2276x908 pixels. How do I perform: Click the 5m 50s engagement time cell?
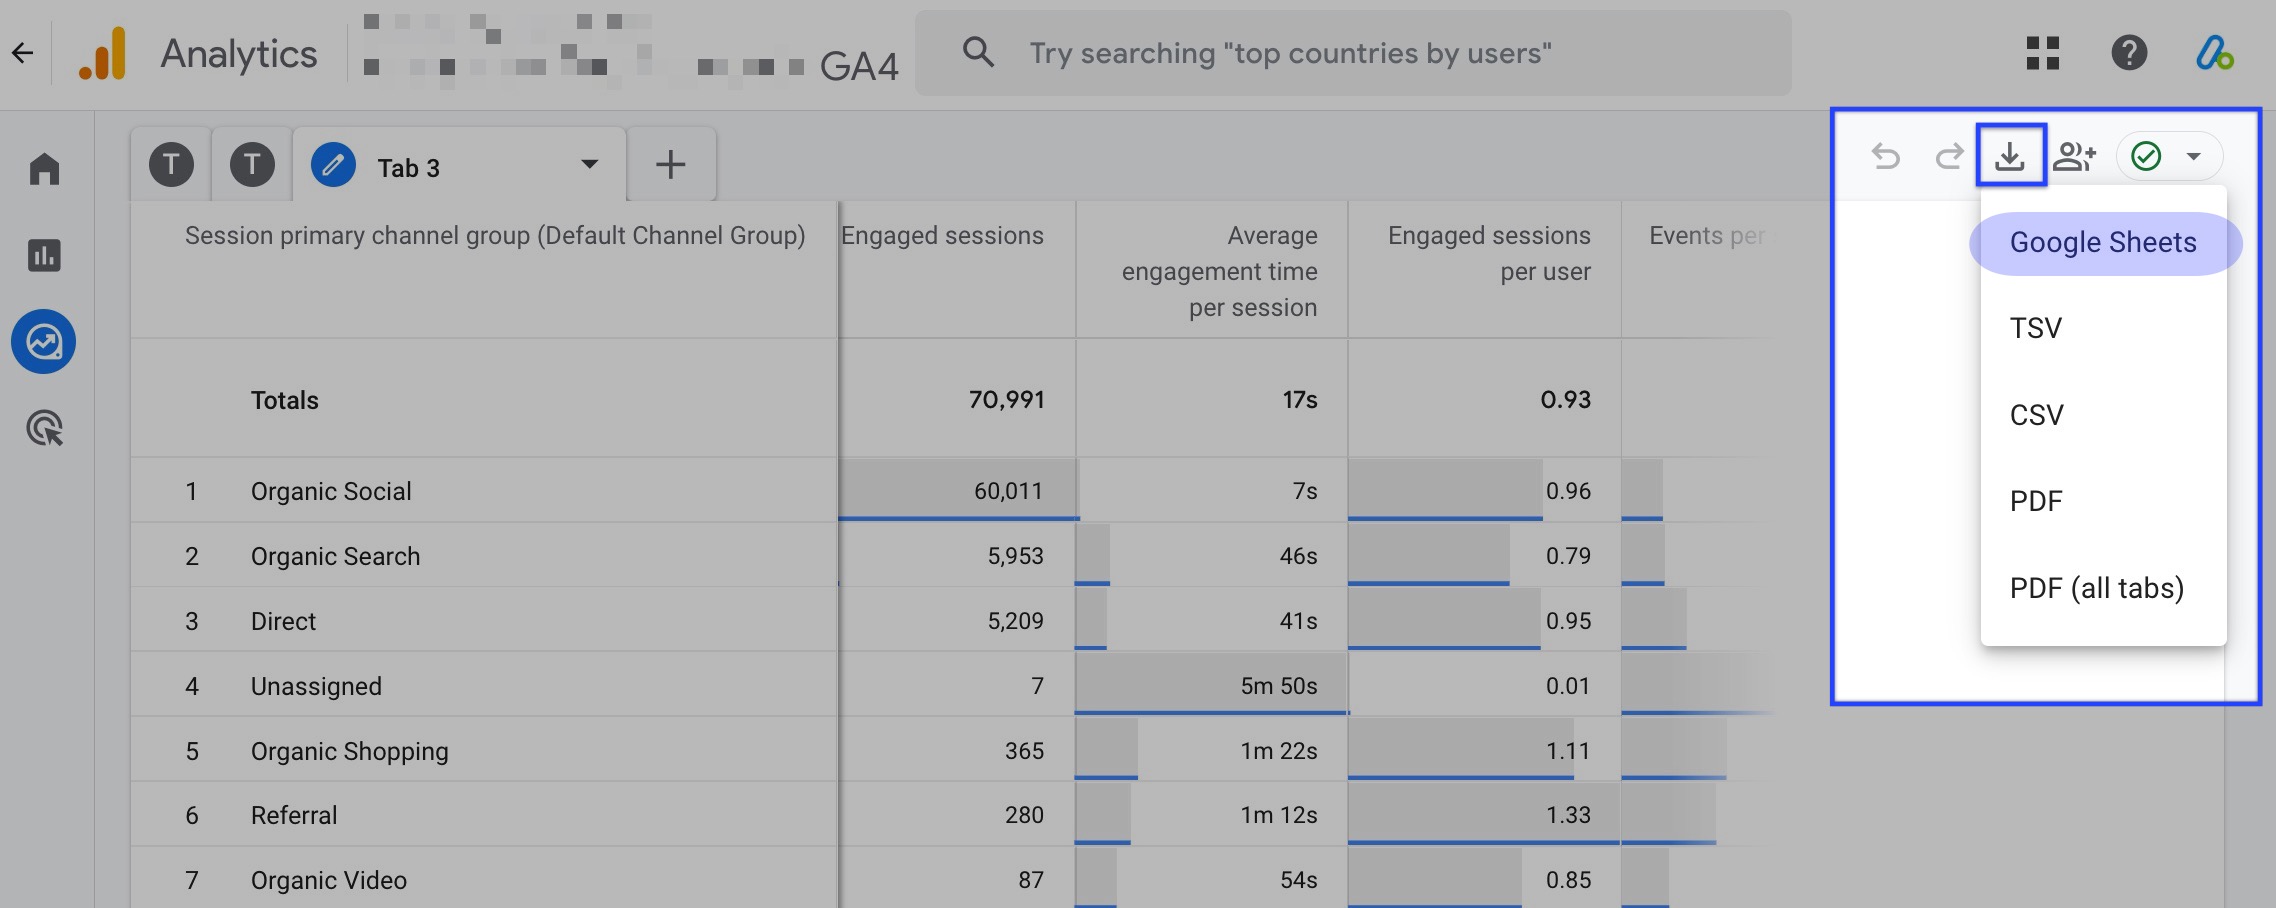point(1279,686)
